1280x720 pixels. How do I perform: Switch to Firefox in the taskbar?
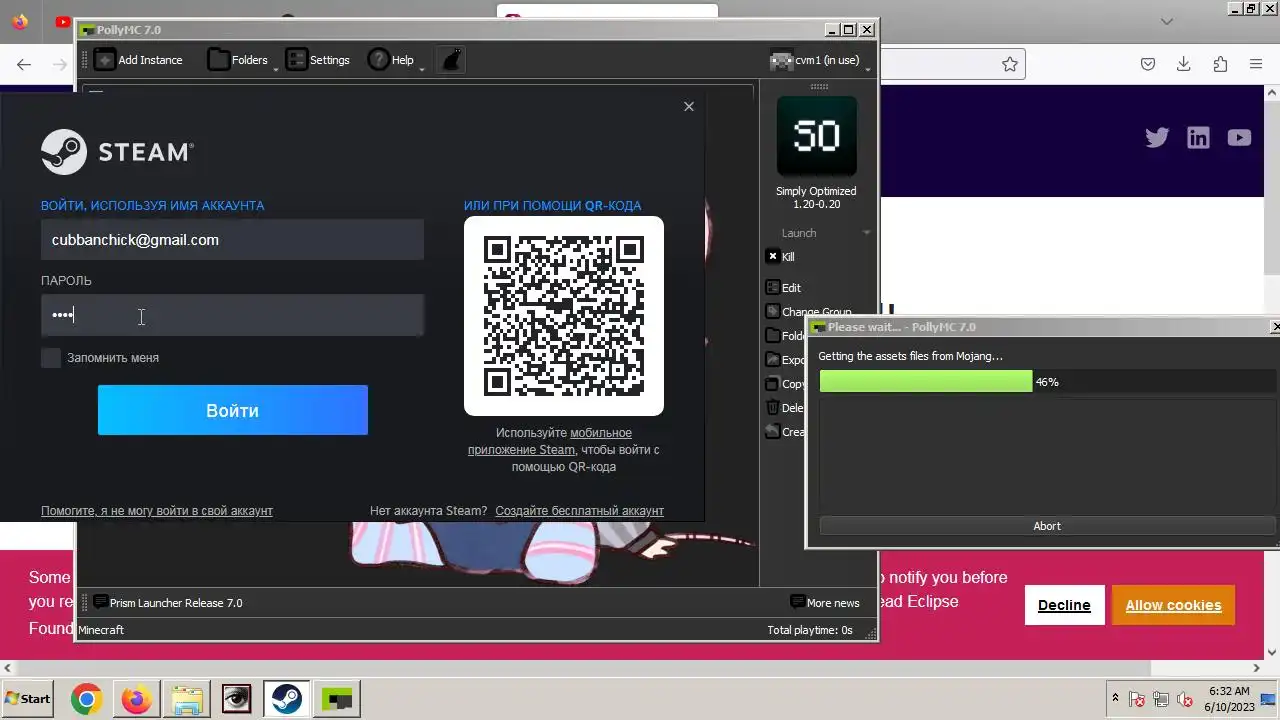pyautogui.click(x=137, y=699)
